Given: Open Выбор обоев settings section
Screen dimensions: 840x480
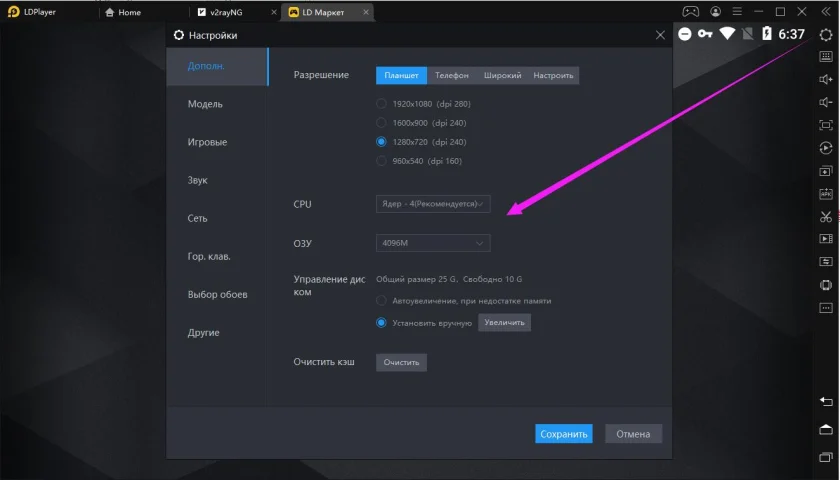Looking at the screenshot, I should (x=218, y=294).
